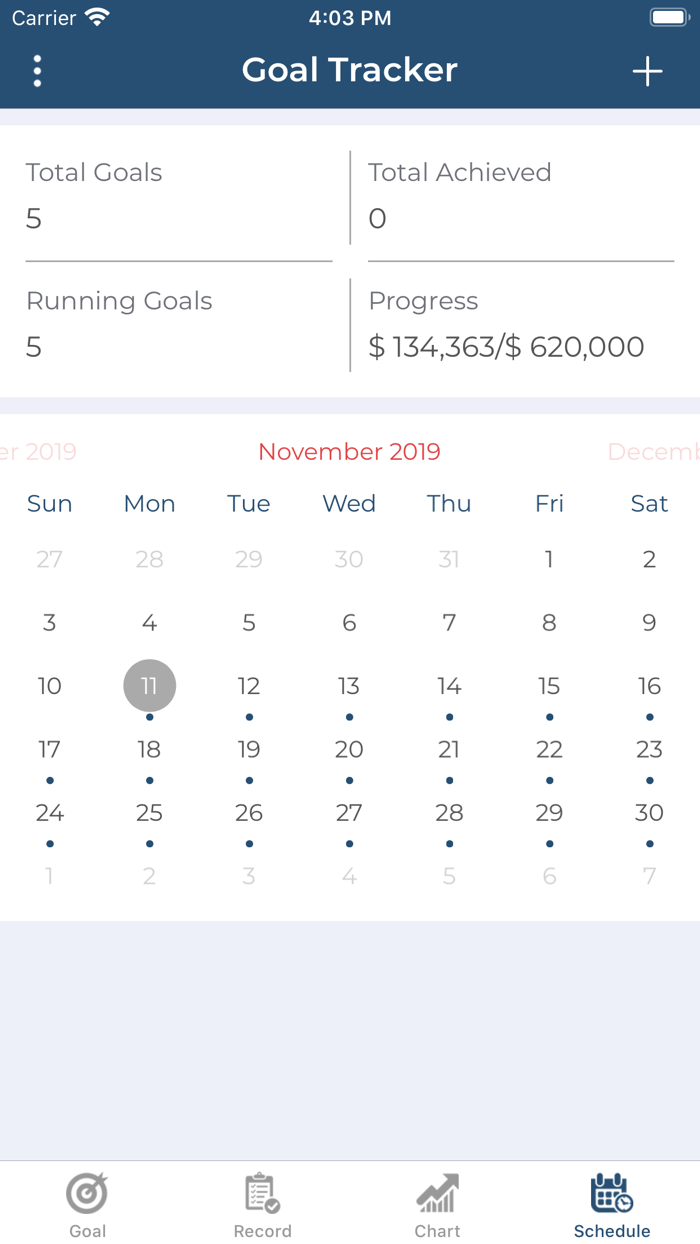The height and width of the screenshot is (1244, 700).
Task: Tap the Schedule calendar icon
Action: [x=612, y=1192]
